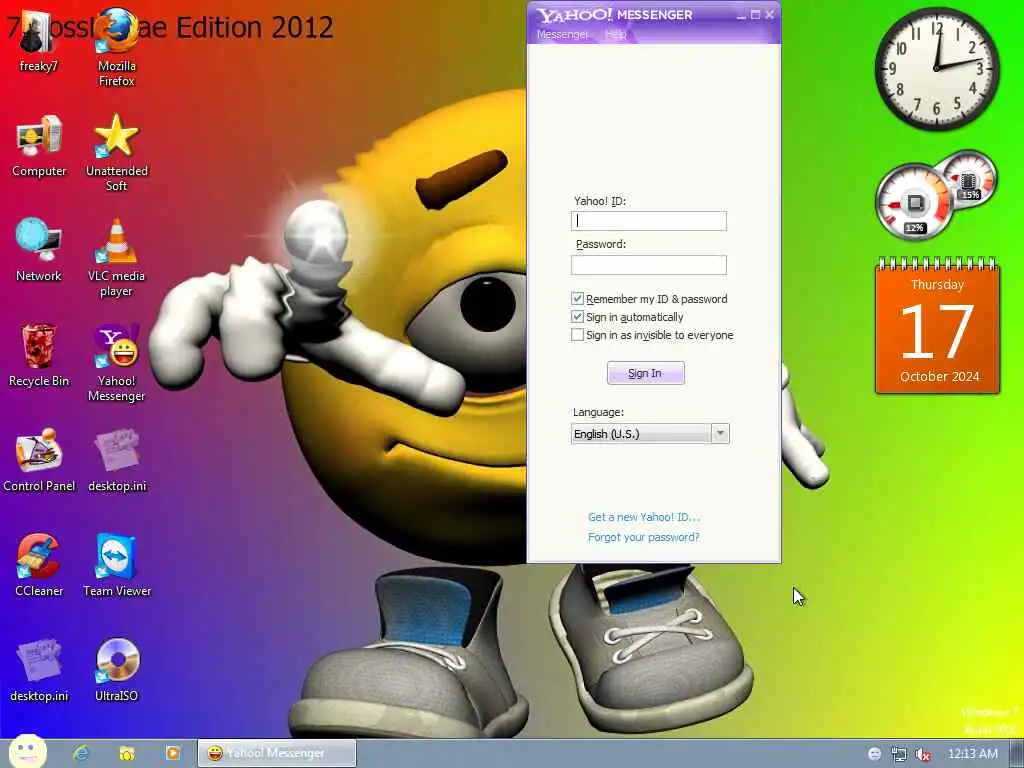Viewport: 1024px width, 768px height.
Task: Select the desktop.ini file next to Control Panel
Action: tap(117, 460)
